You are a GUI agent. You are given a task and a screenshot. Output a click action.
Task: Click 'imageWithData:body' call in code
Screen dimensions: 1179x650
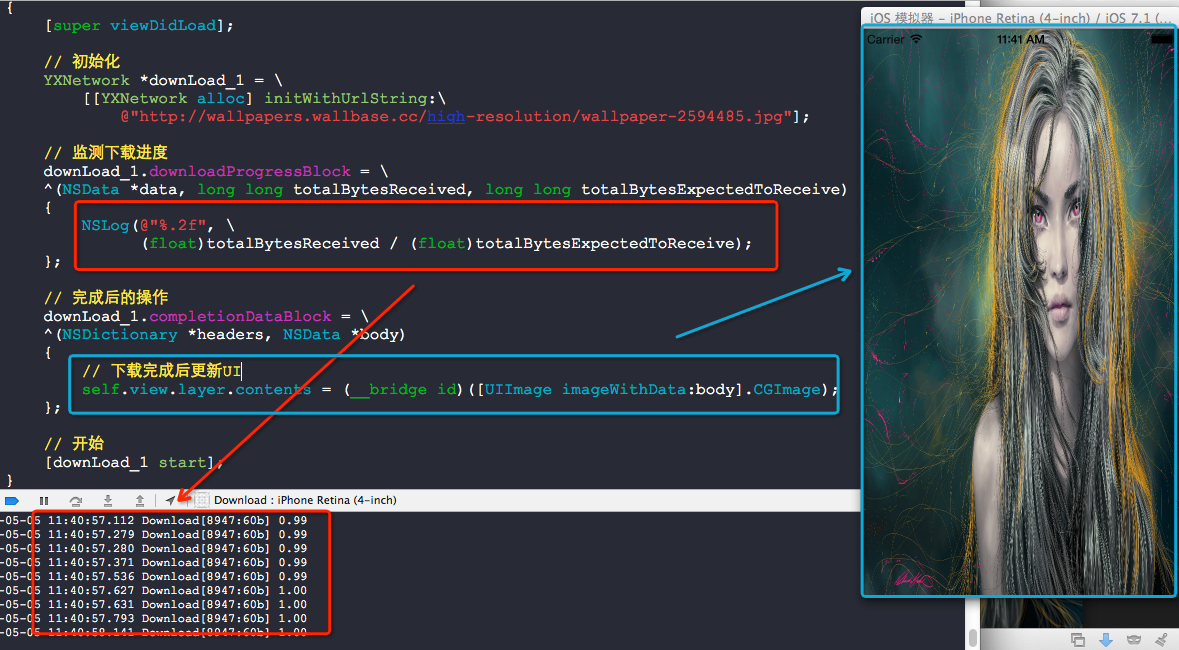coord(648,390)
